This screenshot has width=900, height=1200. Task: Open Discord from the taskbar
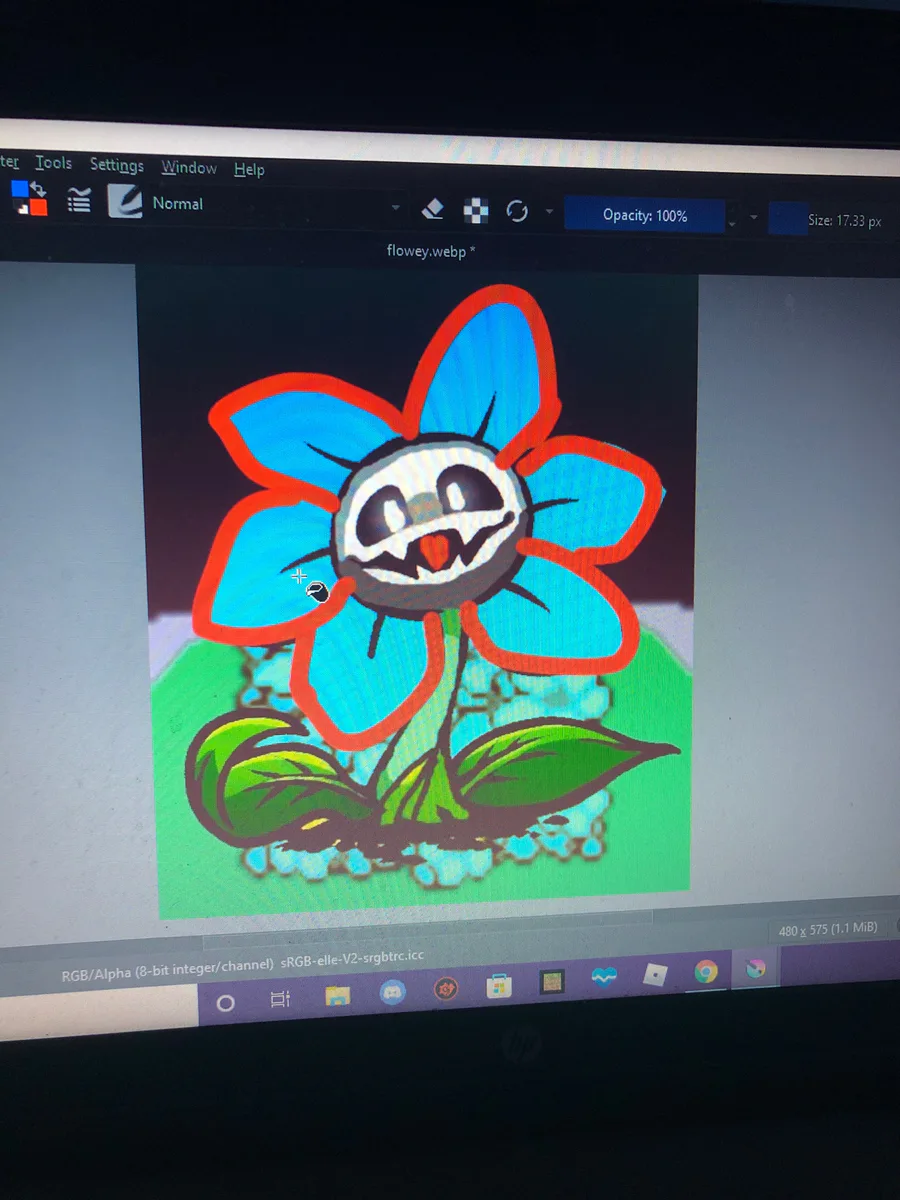pos(392,991)
